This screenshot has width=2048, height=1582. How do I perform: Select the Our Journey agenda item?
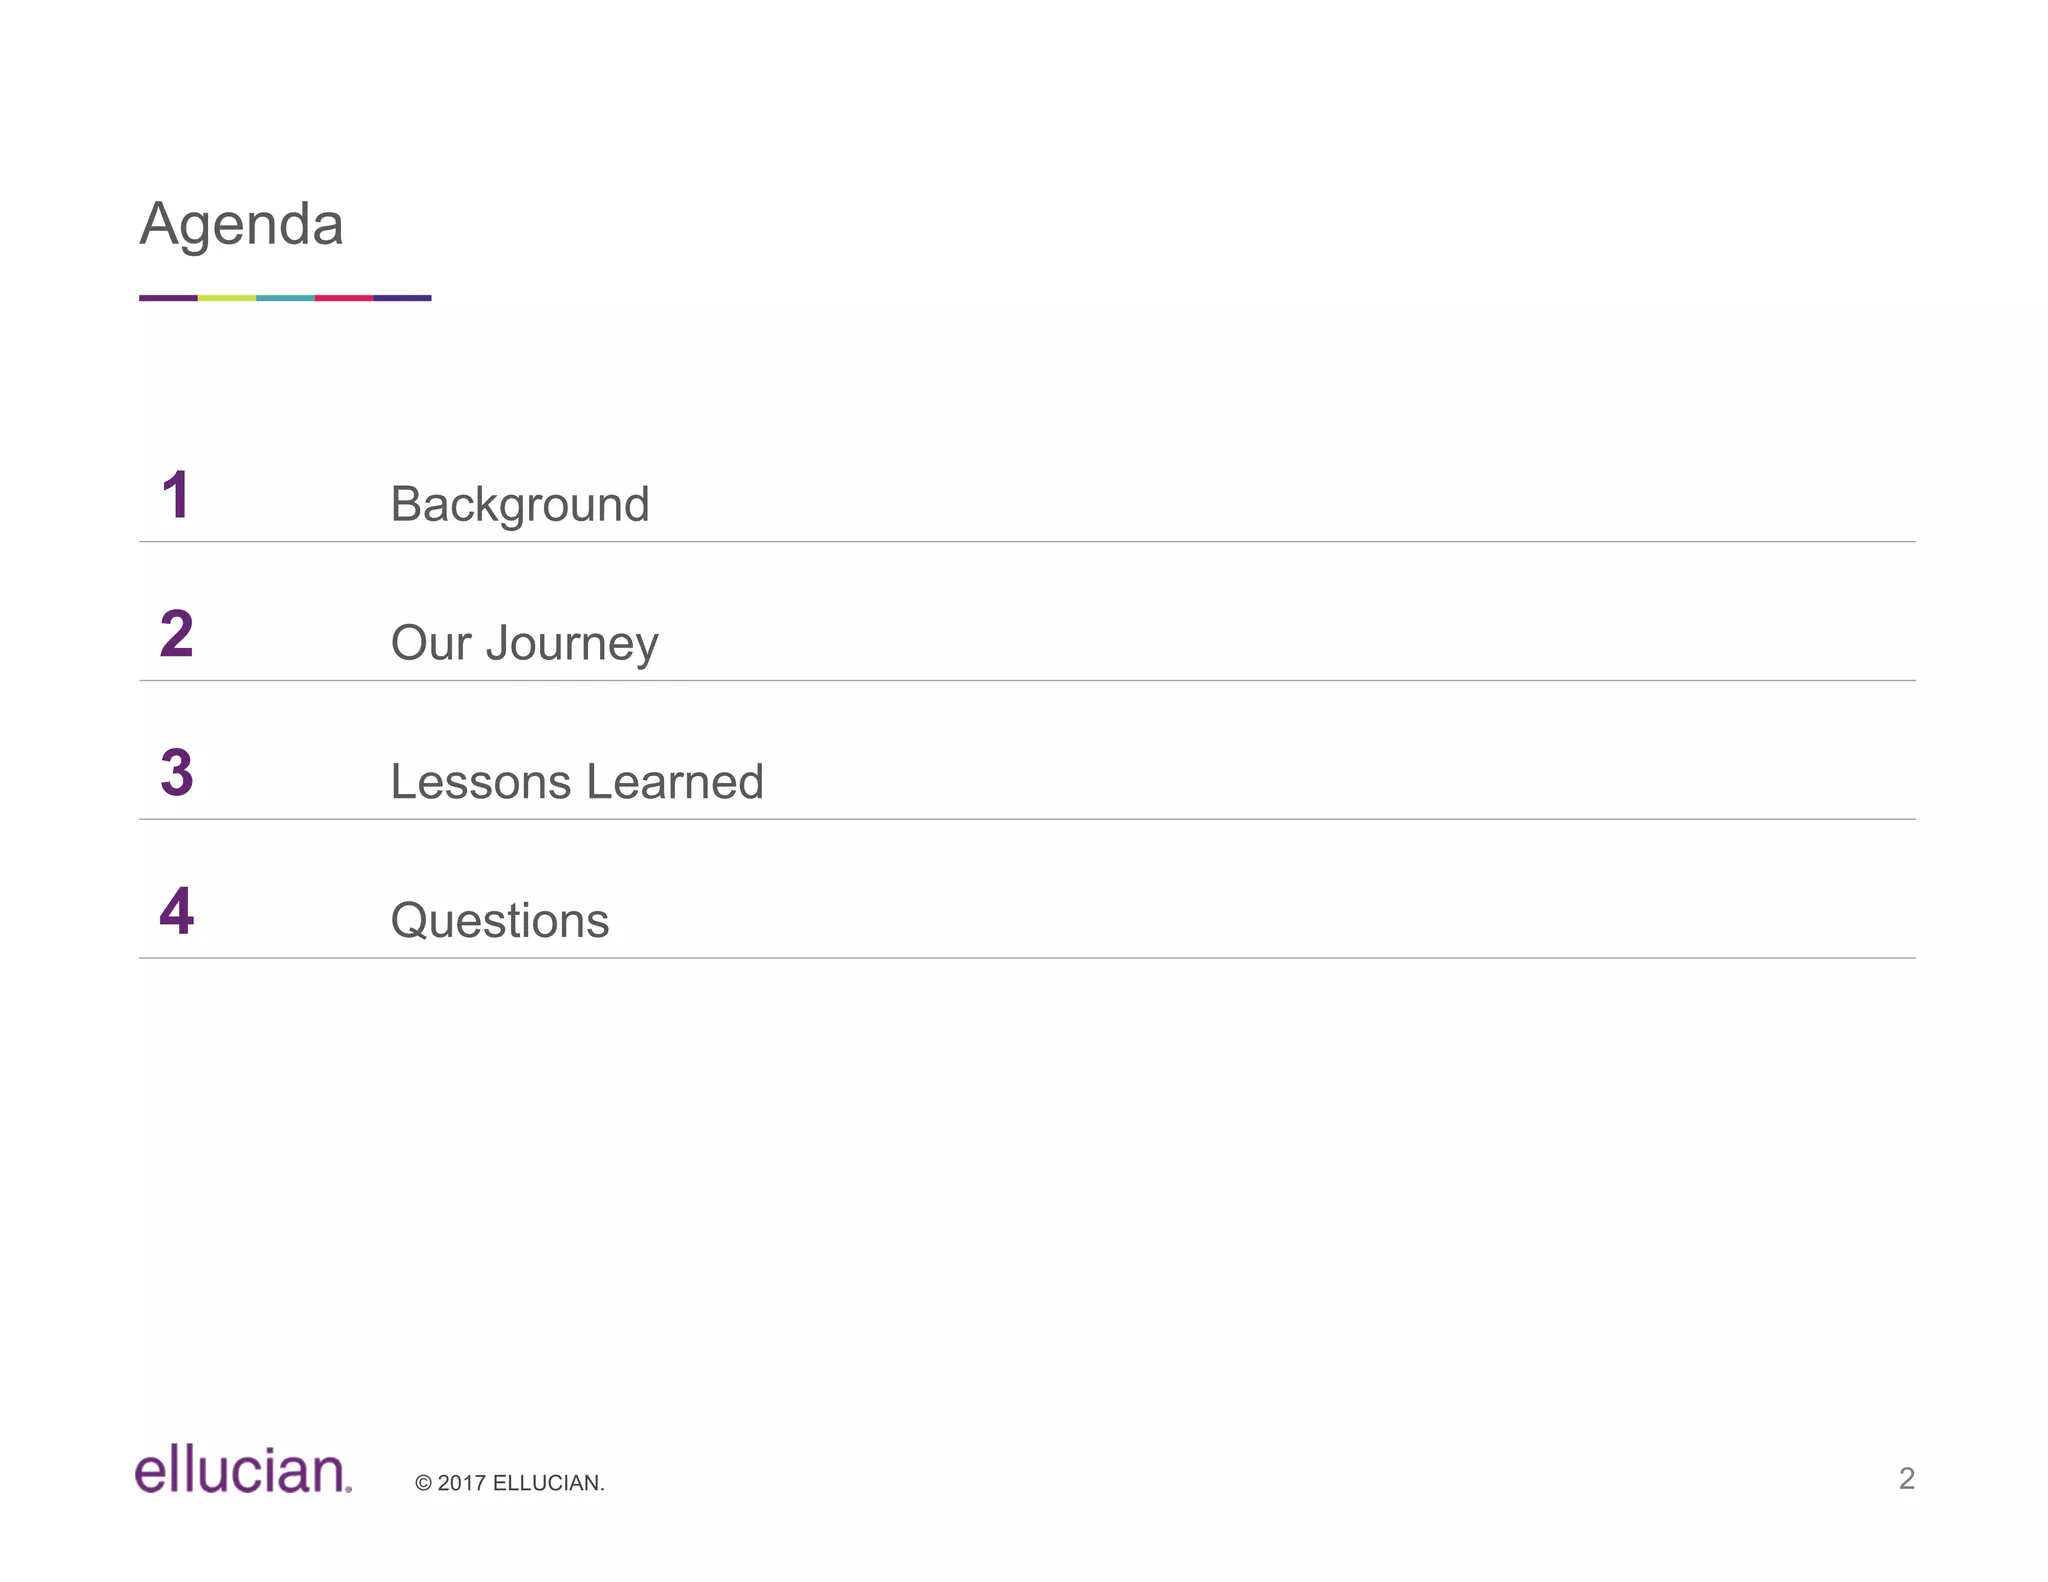[x=524, y=643]
